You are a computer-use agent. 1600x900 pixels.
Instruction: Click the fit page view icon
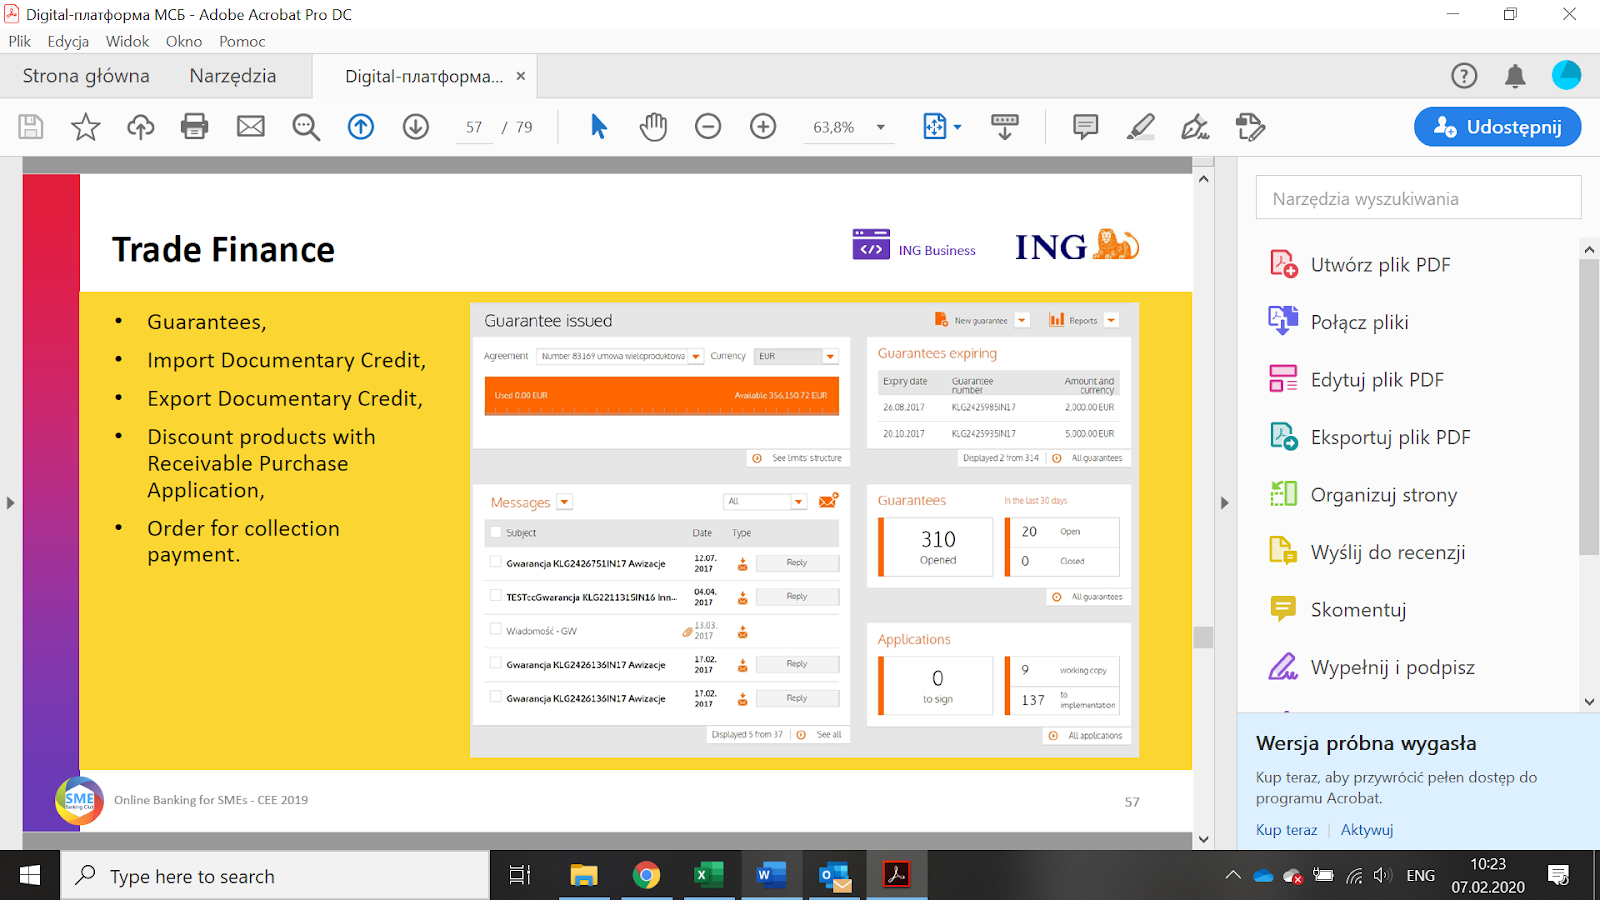934,127
